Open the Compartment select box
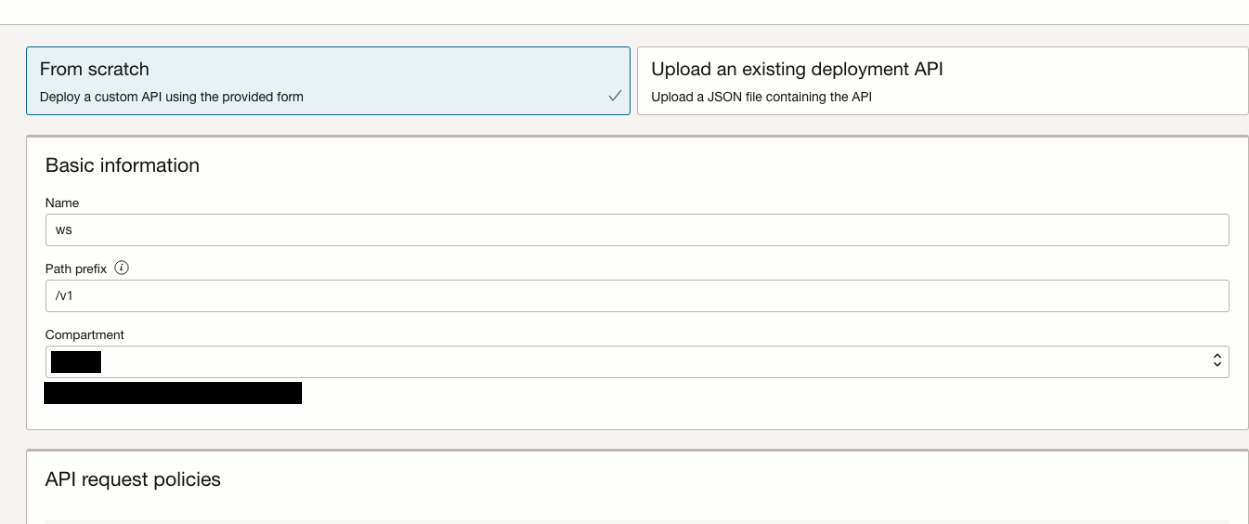The height and width of the screenshot is (524, 1249). click(636, 362)
